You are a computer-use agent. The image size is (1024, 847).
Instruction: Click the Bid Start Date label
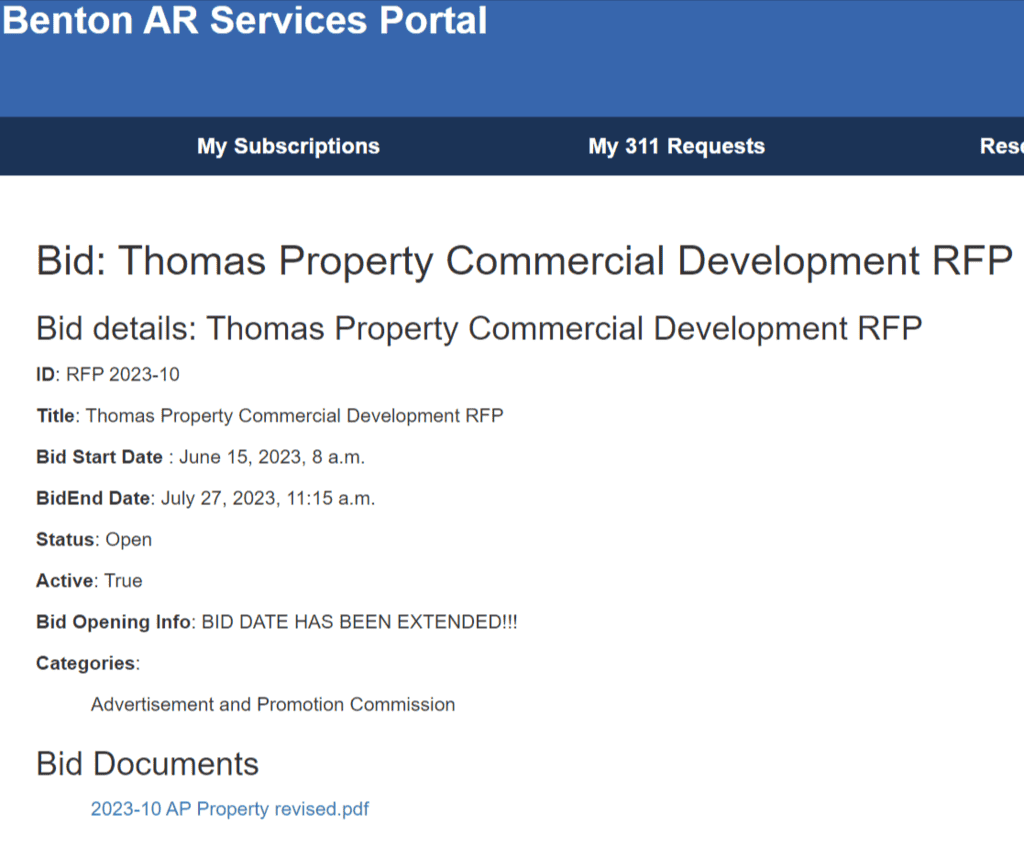[99, 457]
